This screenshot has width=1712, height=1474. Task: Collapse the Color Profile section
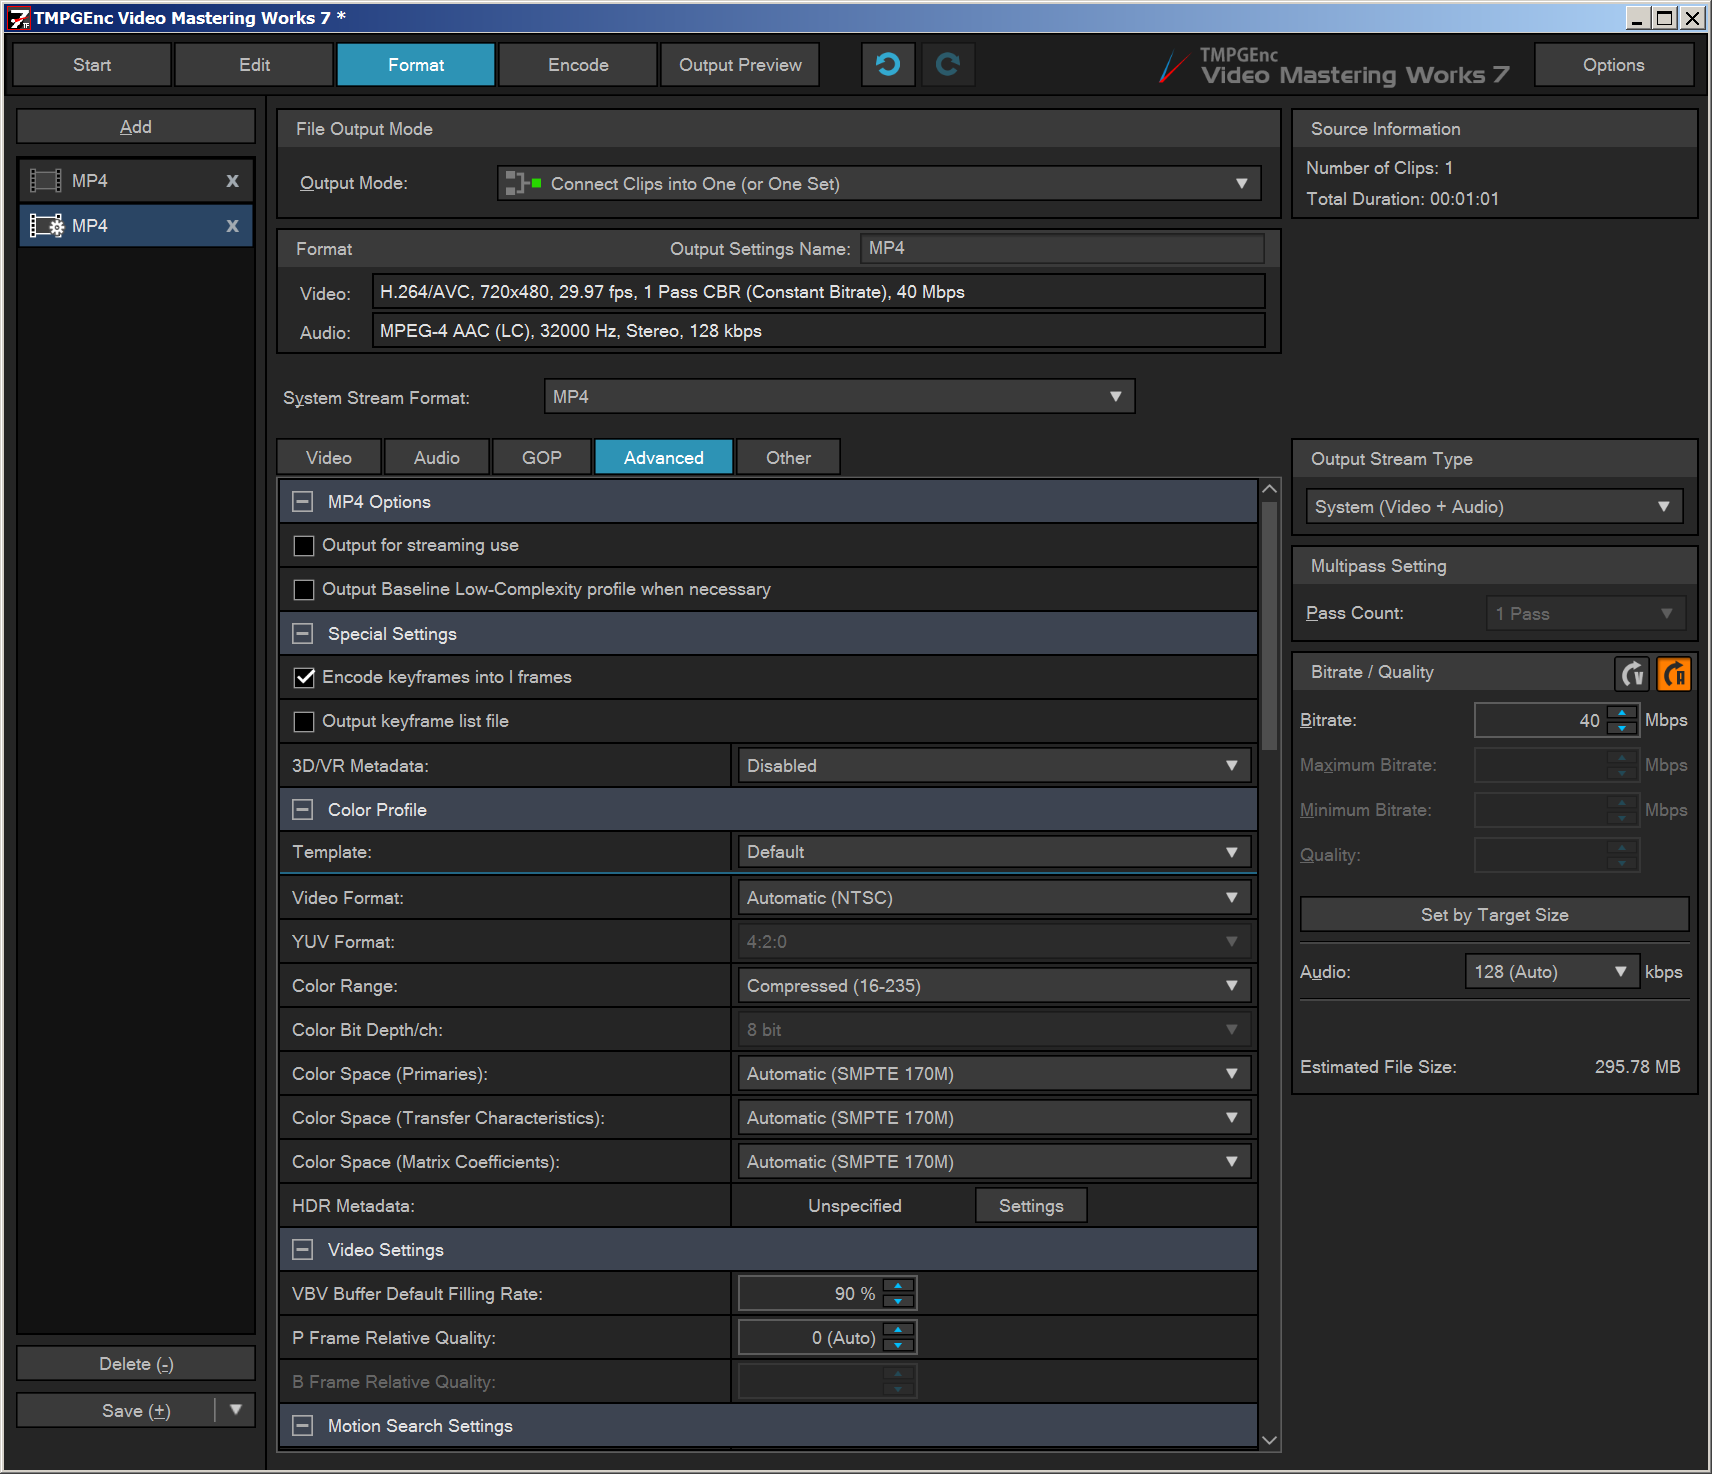pyautogui.click(x=303, y=810)
